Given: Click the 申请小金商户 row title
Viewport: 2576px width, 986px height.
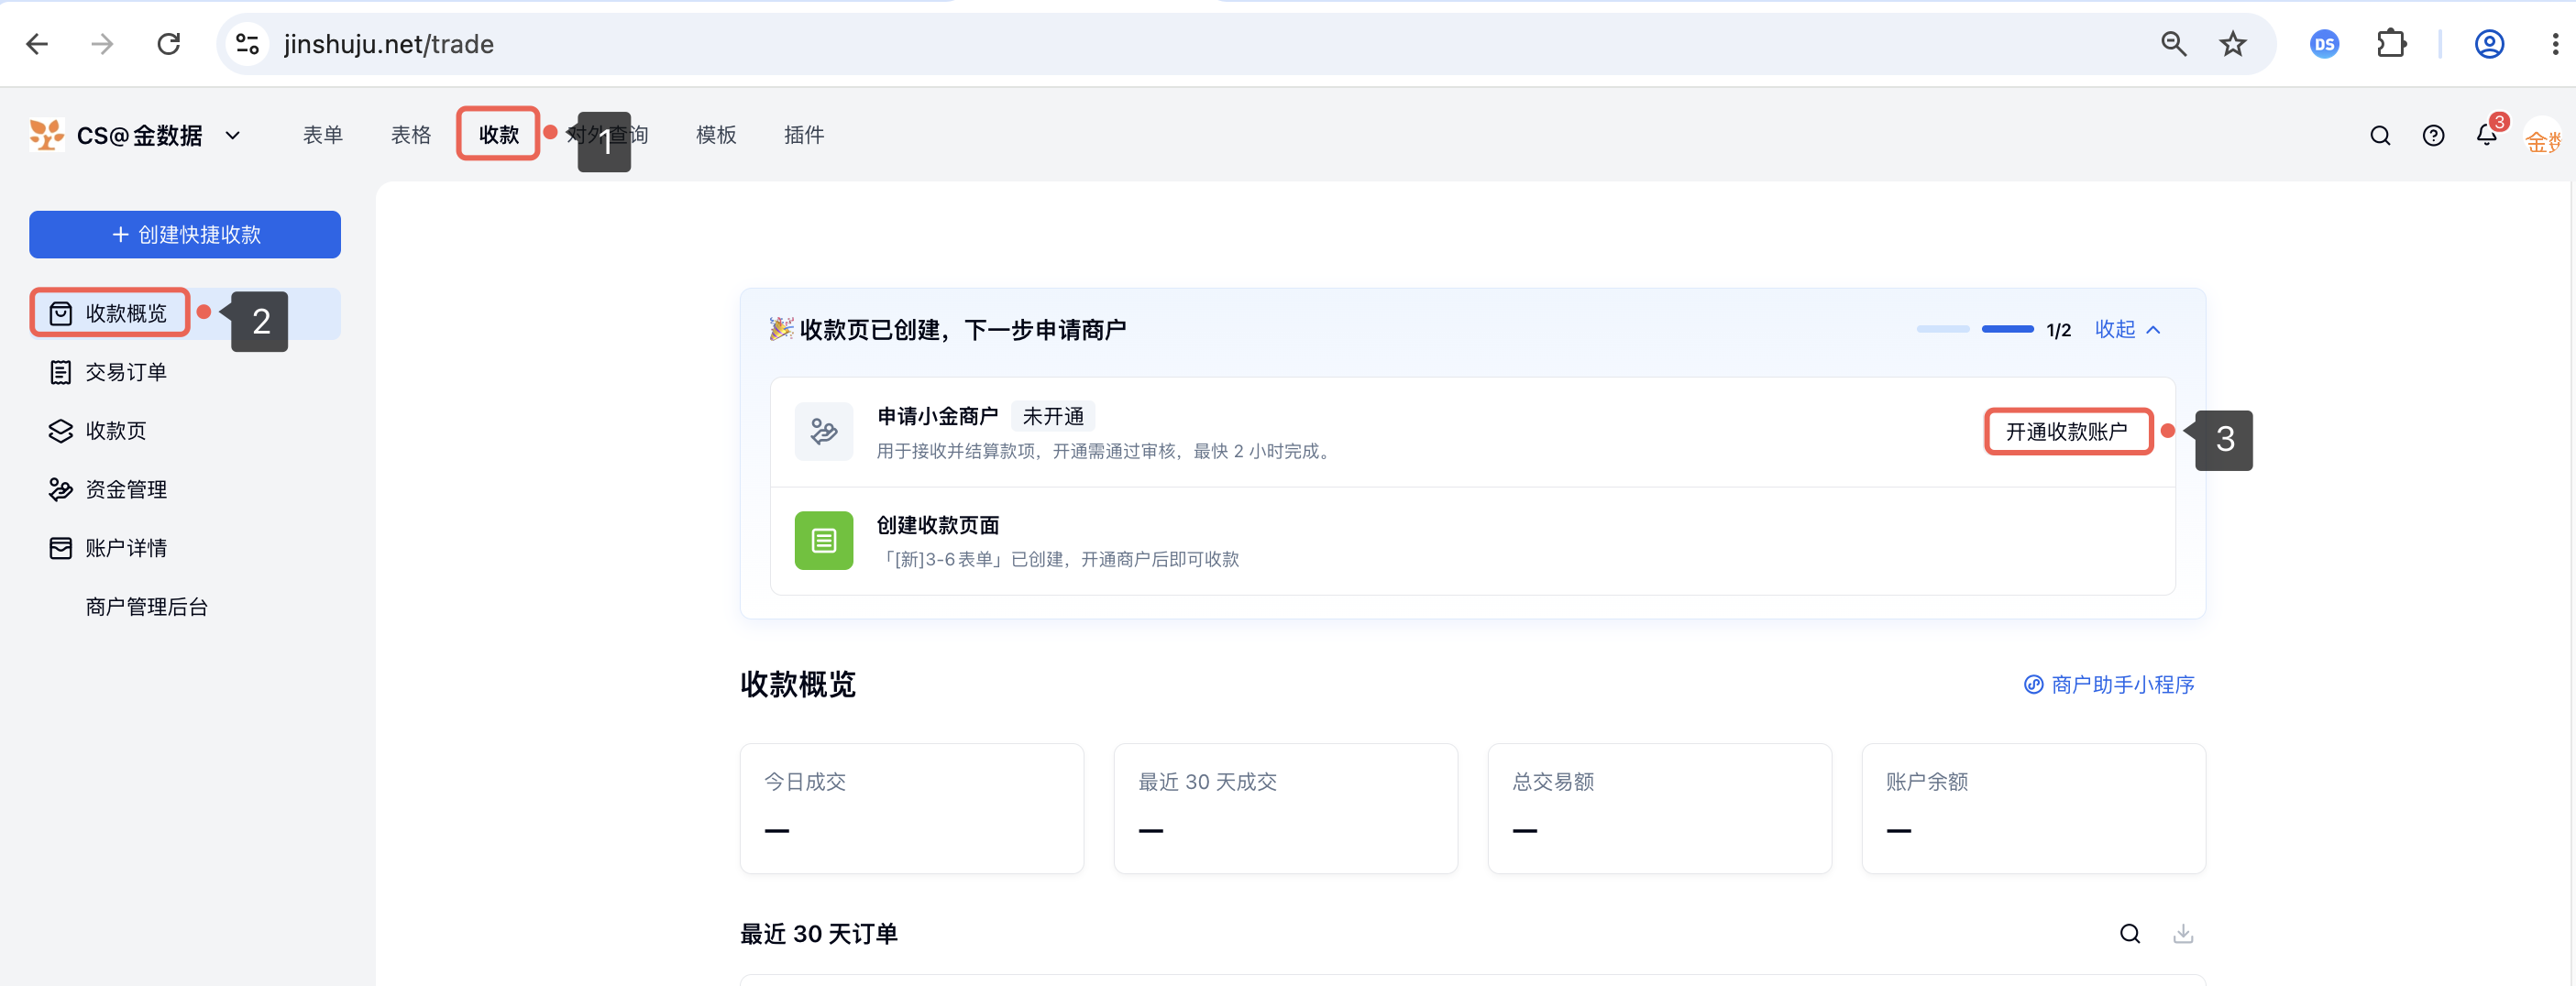Looking at the screenshot, I should [937, 416].
